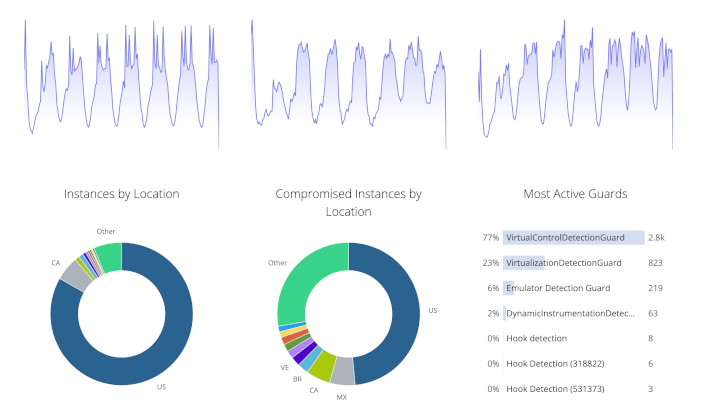Open Hook Detection (531373) entry
This screenshot has width=718, height=400.
(x=573, y=389)
